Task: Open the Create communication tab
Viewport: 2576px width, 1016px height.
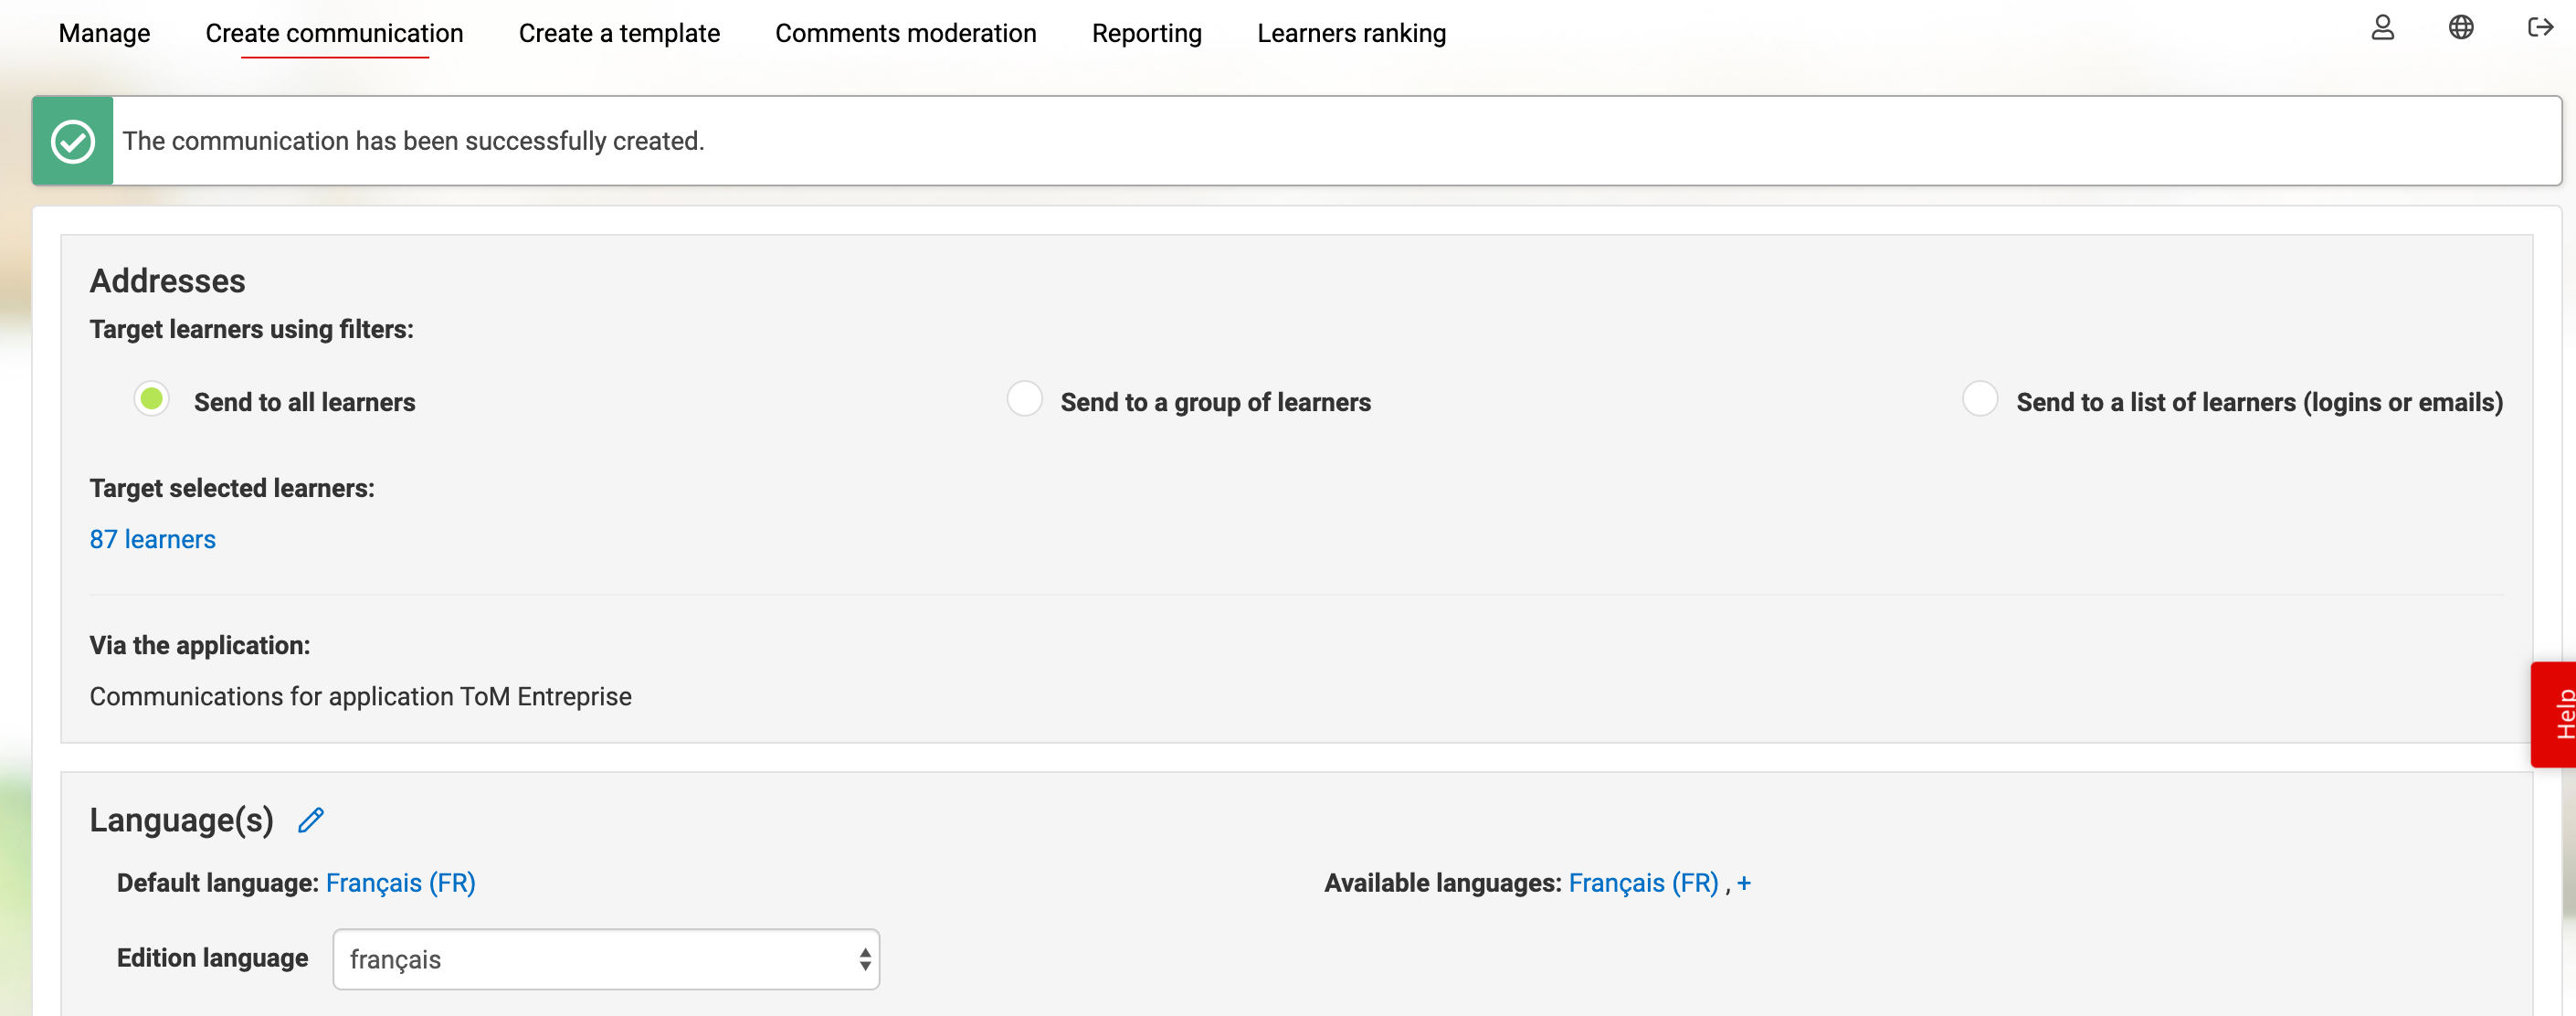Action: [334, 33]
